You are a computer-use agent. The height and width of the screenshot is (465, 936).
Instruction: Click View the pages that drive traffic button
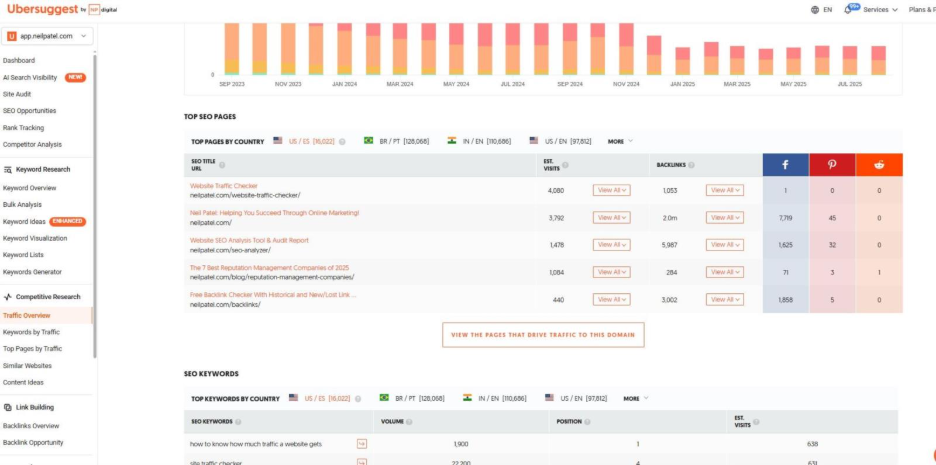point(543,335)
